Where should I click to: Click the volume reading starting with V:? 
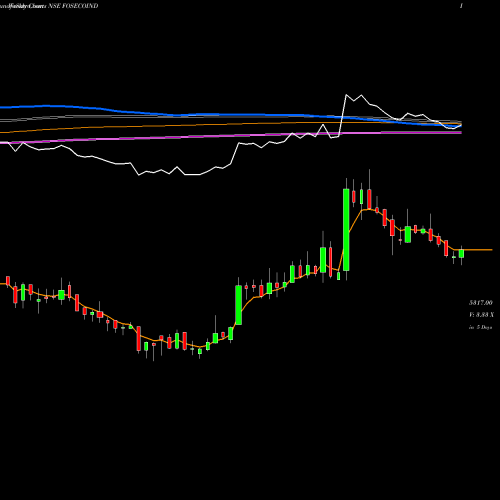(x=481, y=315)
